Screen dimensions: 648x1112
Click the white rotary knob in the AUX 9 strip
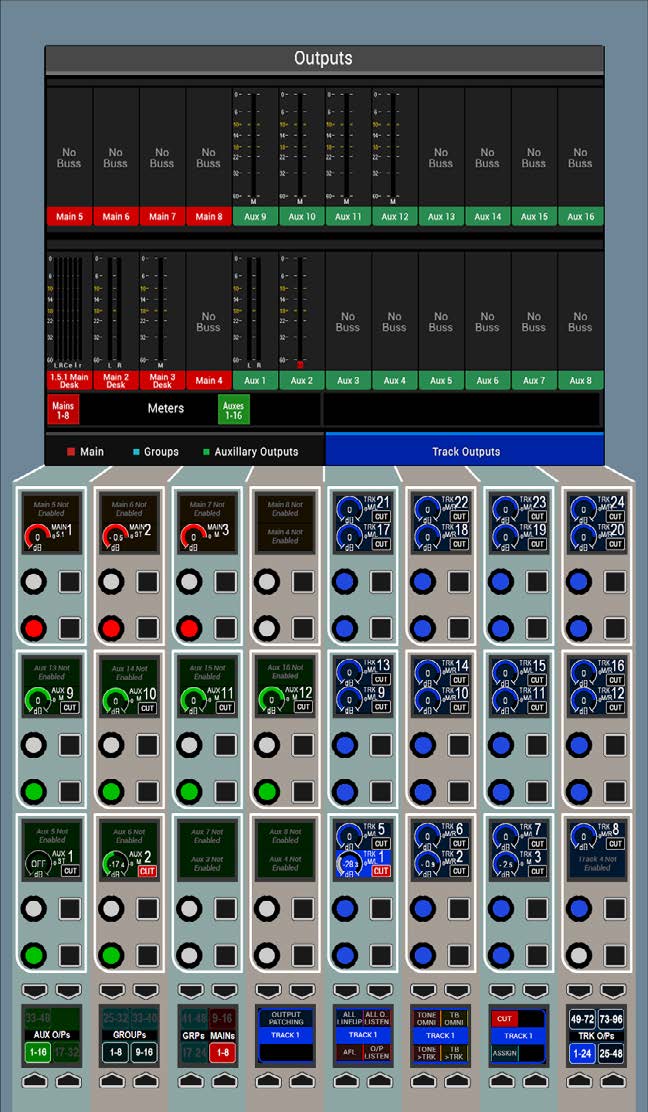point(33,745)
